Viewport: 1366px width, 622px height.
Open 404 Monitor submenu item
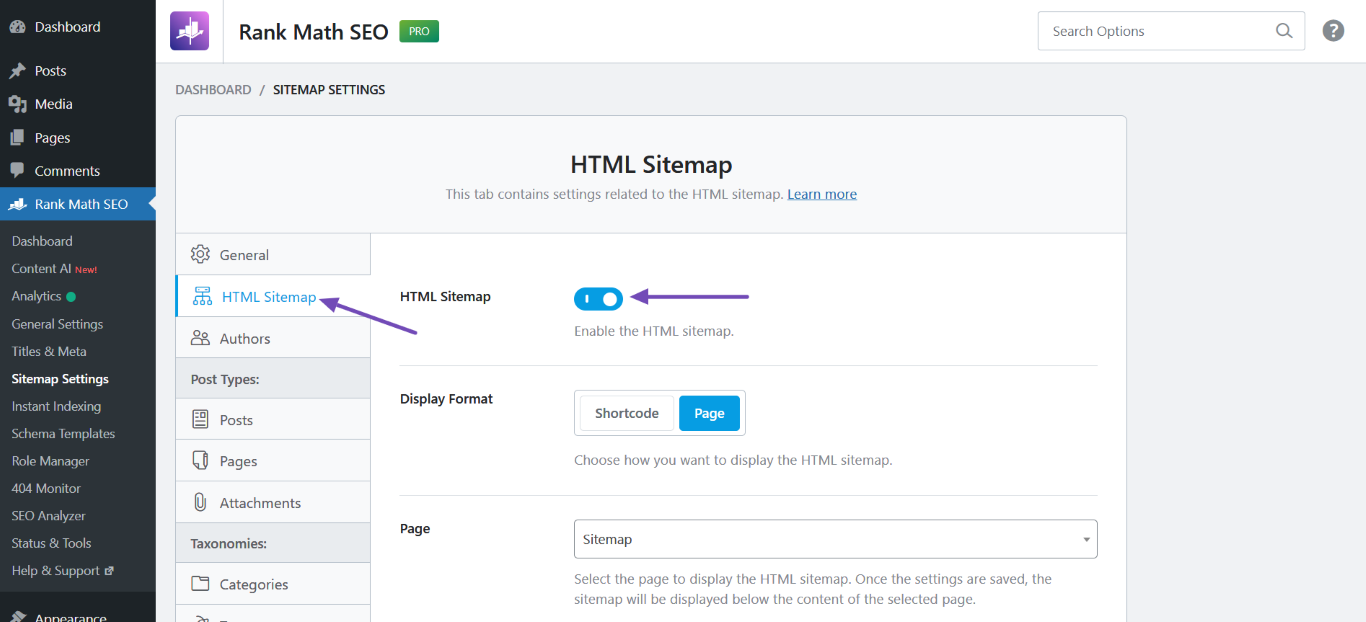[x=46, y=488]
